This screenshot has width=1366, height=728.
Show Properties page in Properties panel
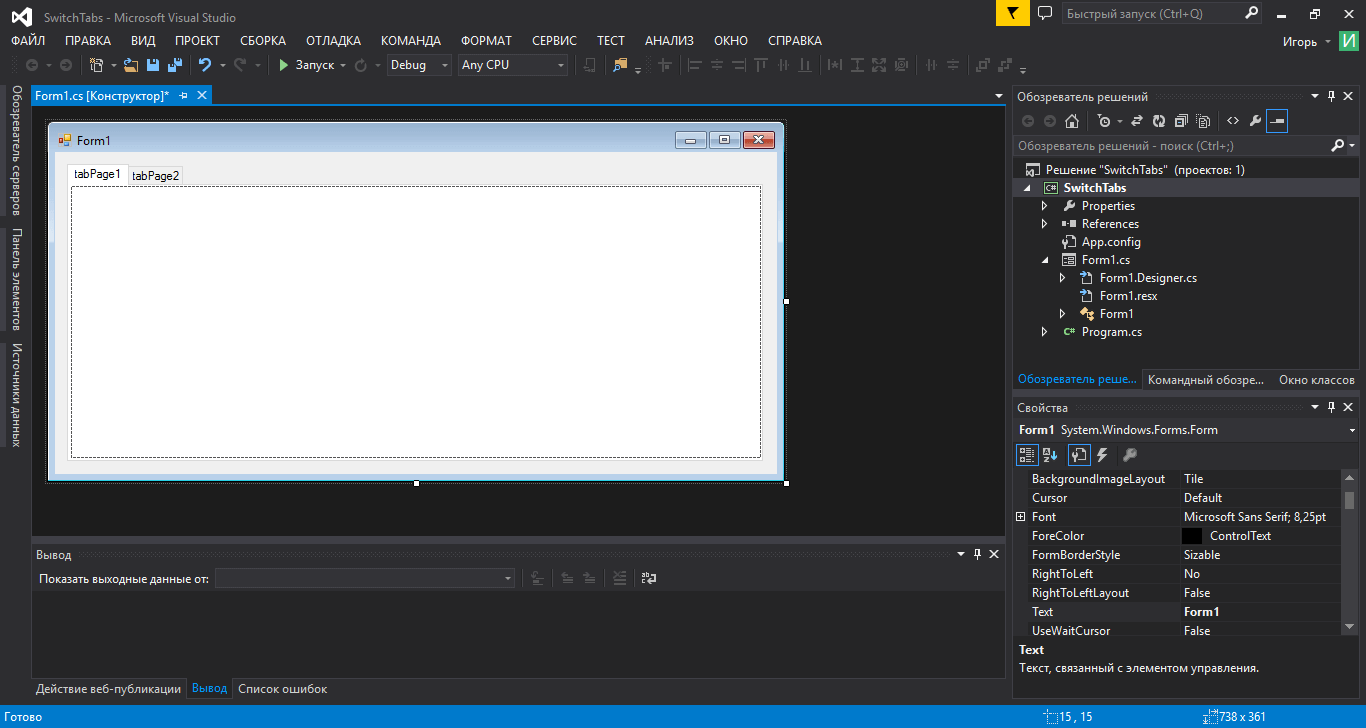[x=1078, y=455]
